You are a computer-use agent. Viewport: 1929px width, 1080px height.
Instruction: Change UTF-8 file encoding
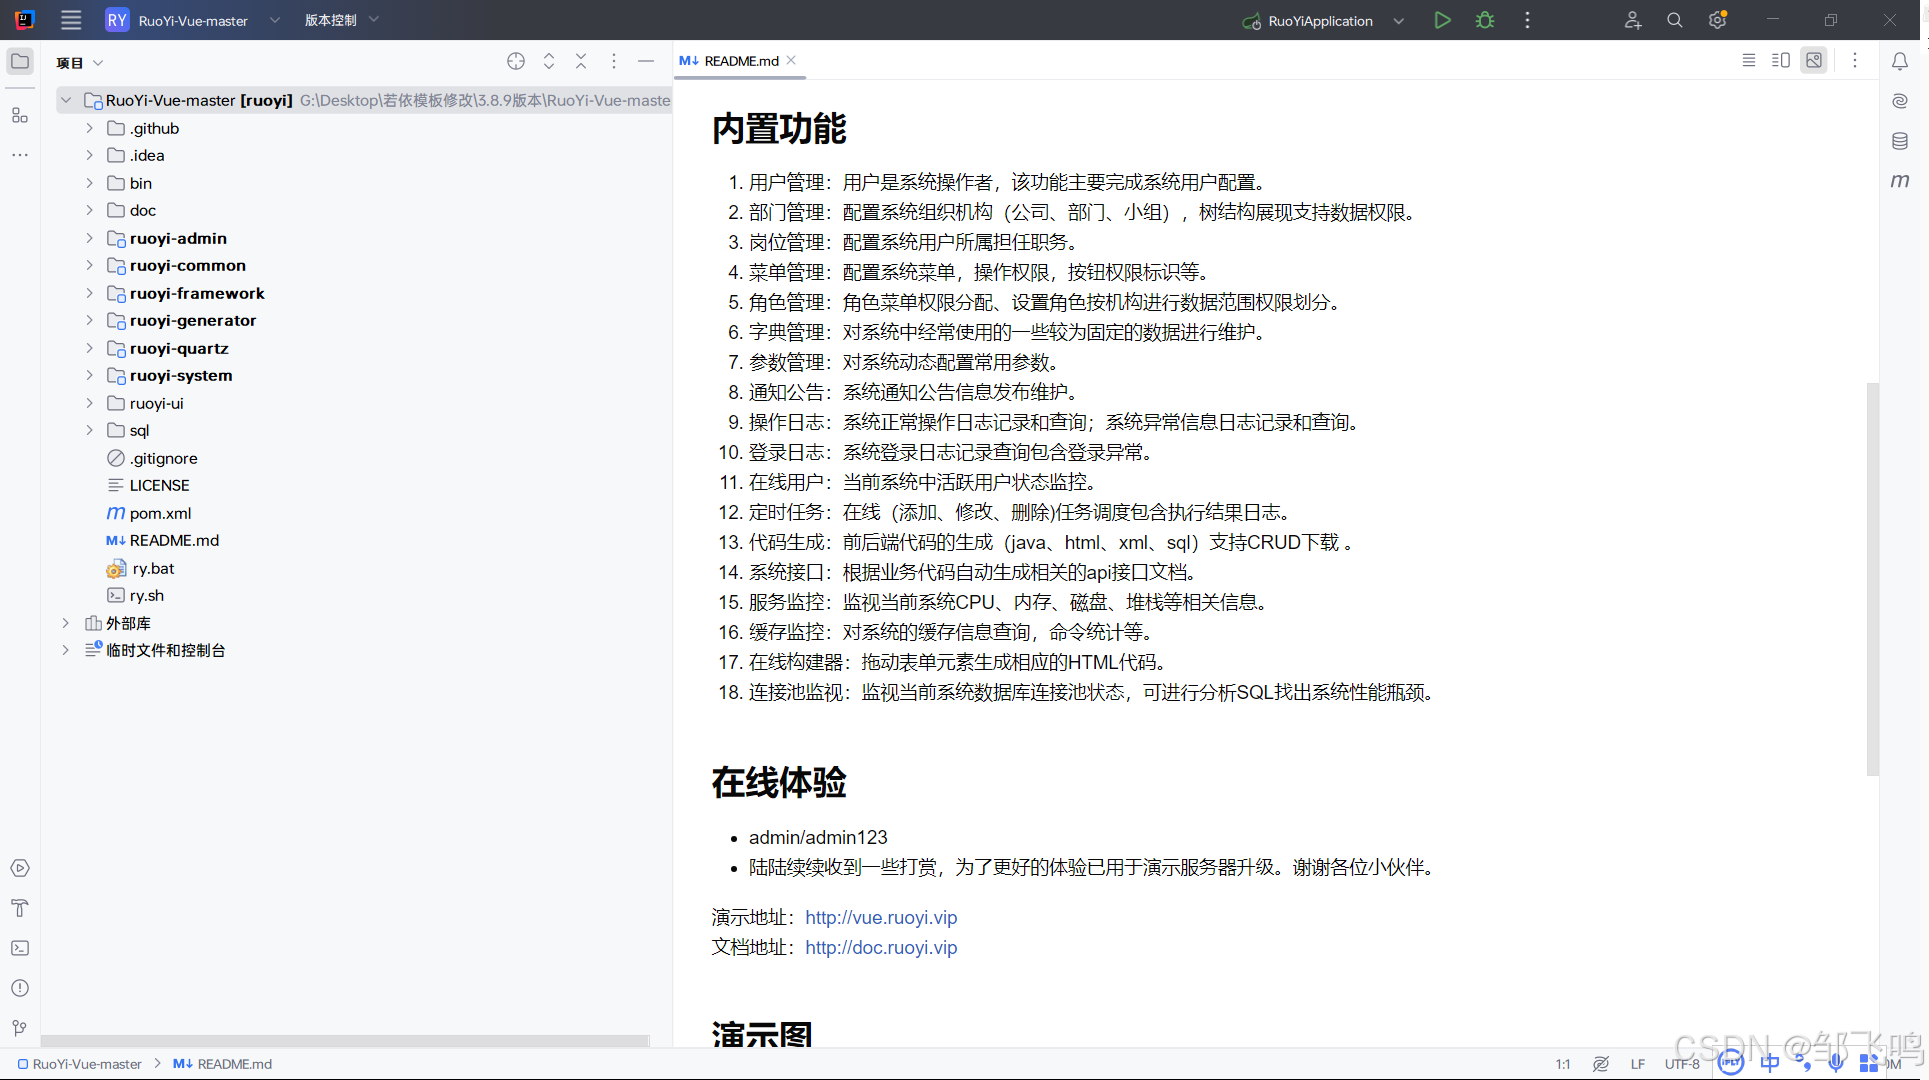coord(1682,1064)
